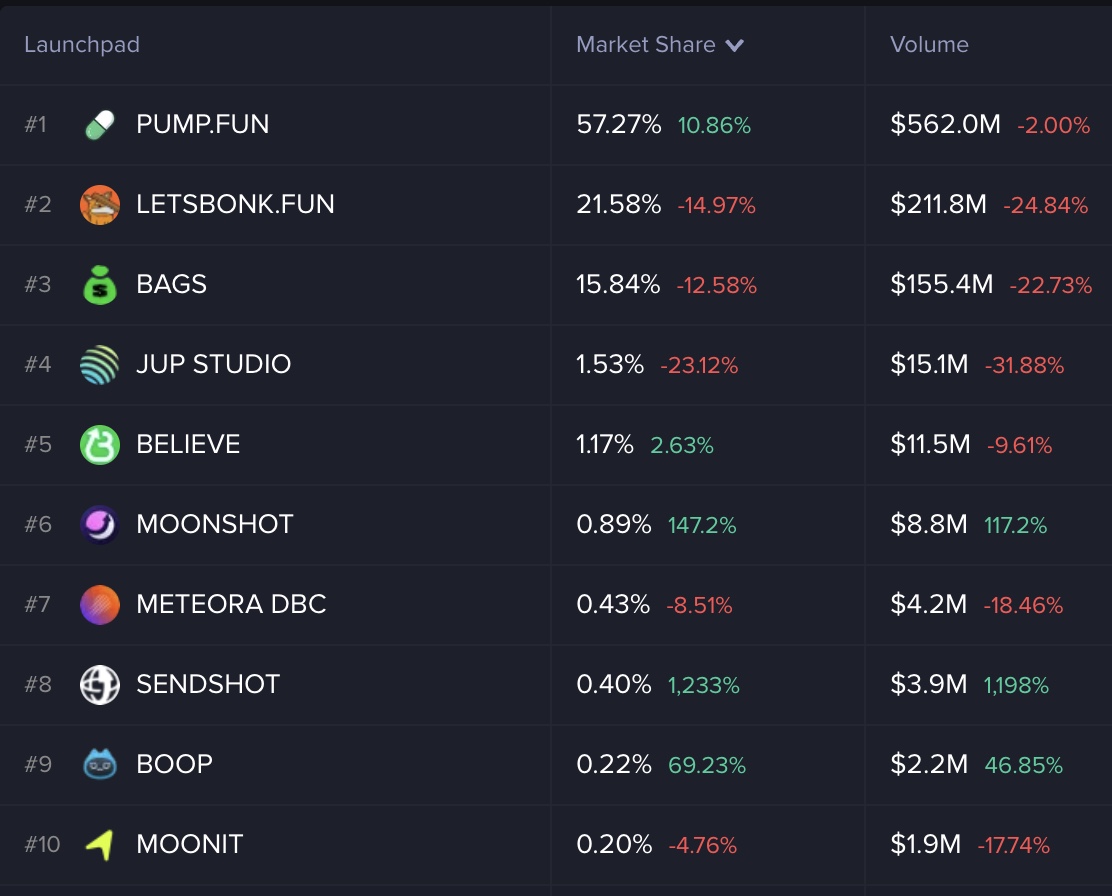Toggle sort arrow beside Market Share
1112x896 pixels.
tap(735, 45)
